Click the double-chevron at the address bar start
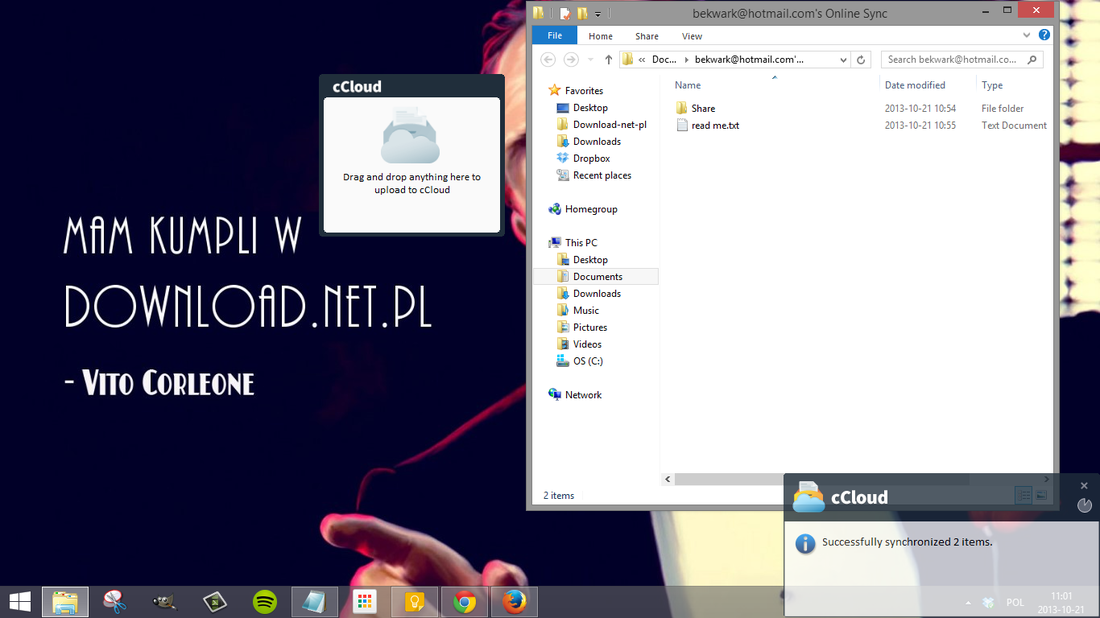The image size is (1100, 618). (642, 60)
